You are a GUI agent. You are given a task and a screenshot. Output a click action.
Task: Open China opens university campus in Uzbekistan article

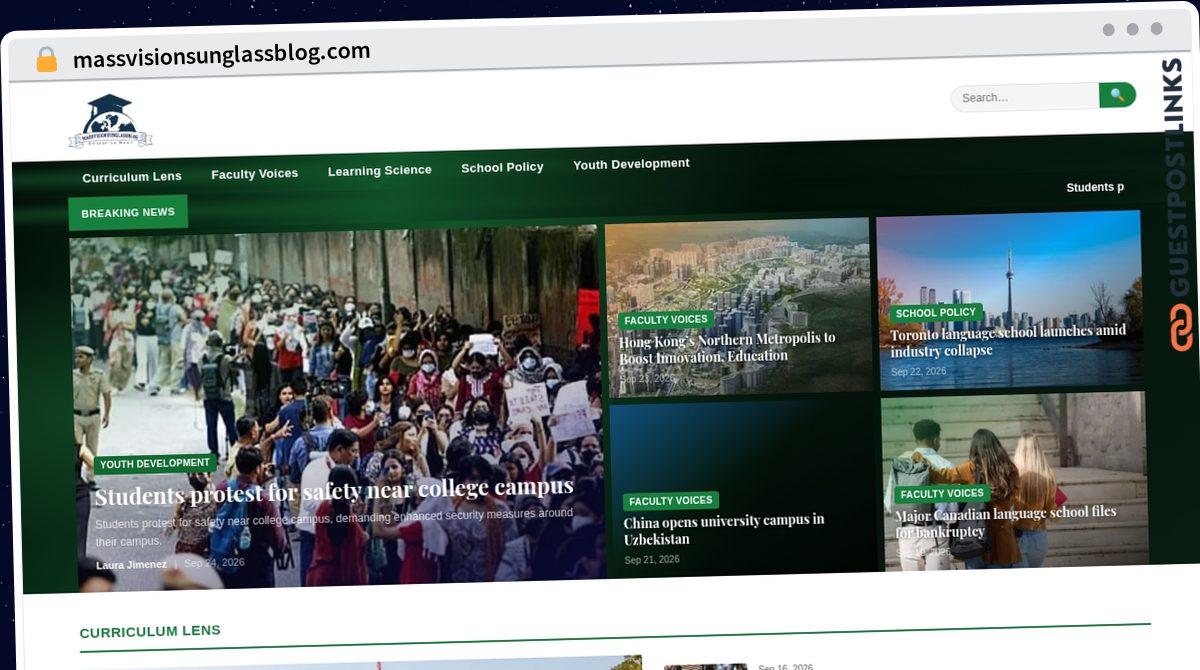(724, 530)
